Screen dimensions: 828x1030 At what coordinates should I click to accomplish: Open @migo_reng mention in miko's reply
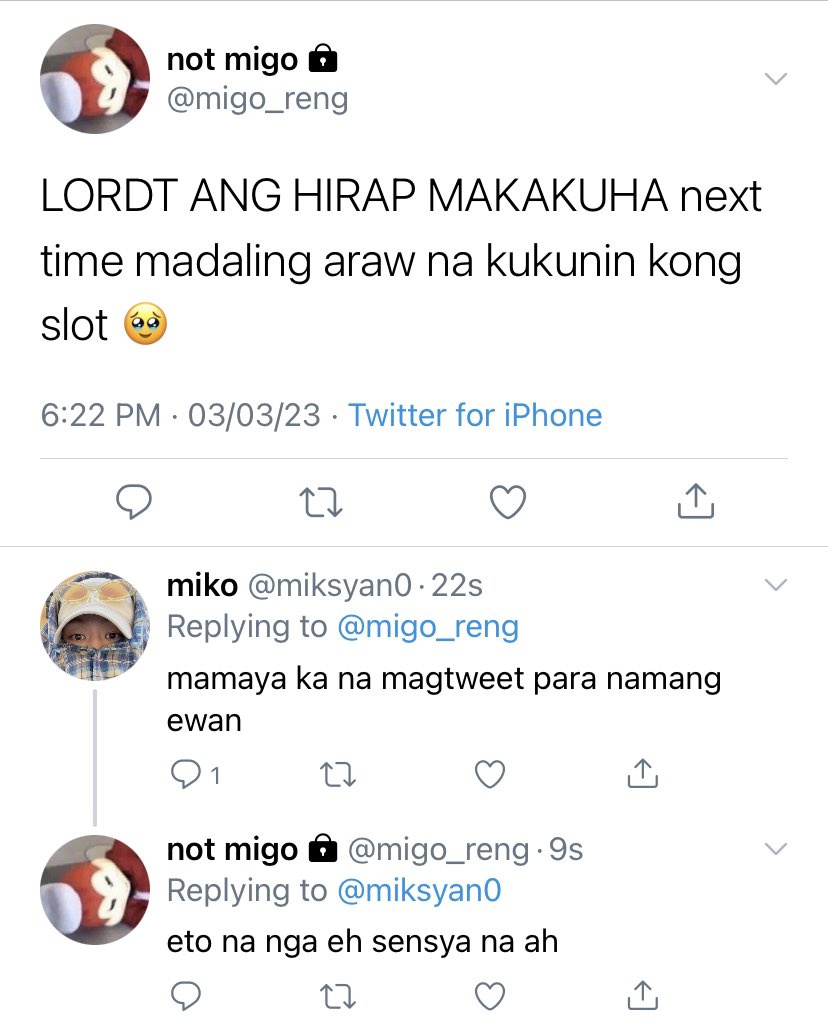[x=428, y=627]
